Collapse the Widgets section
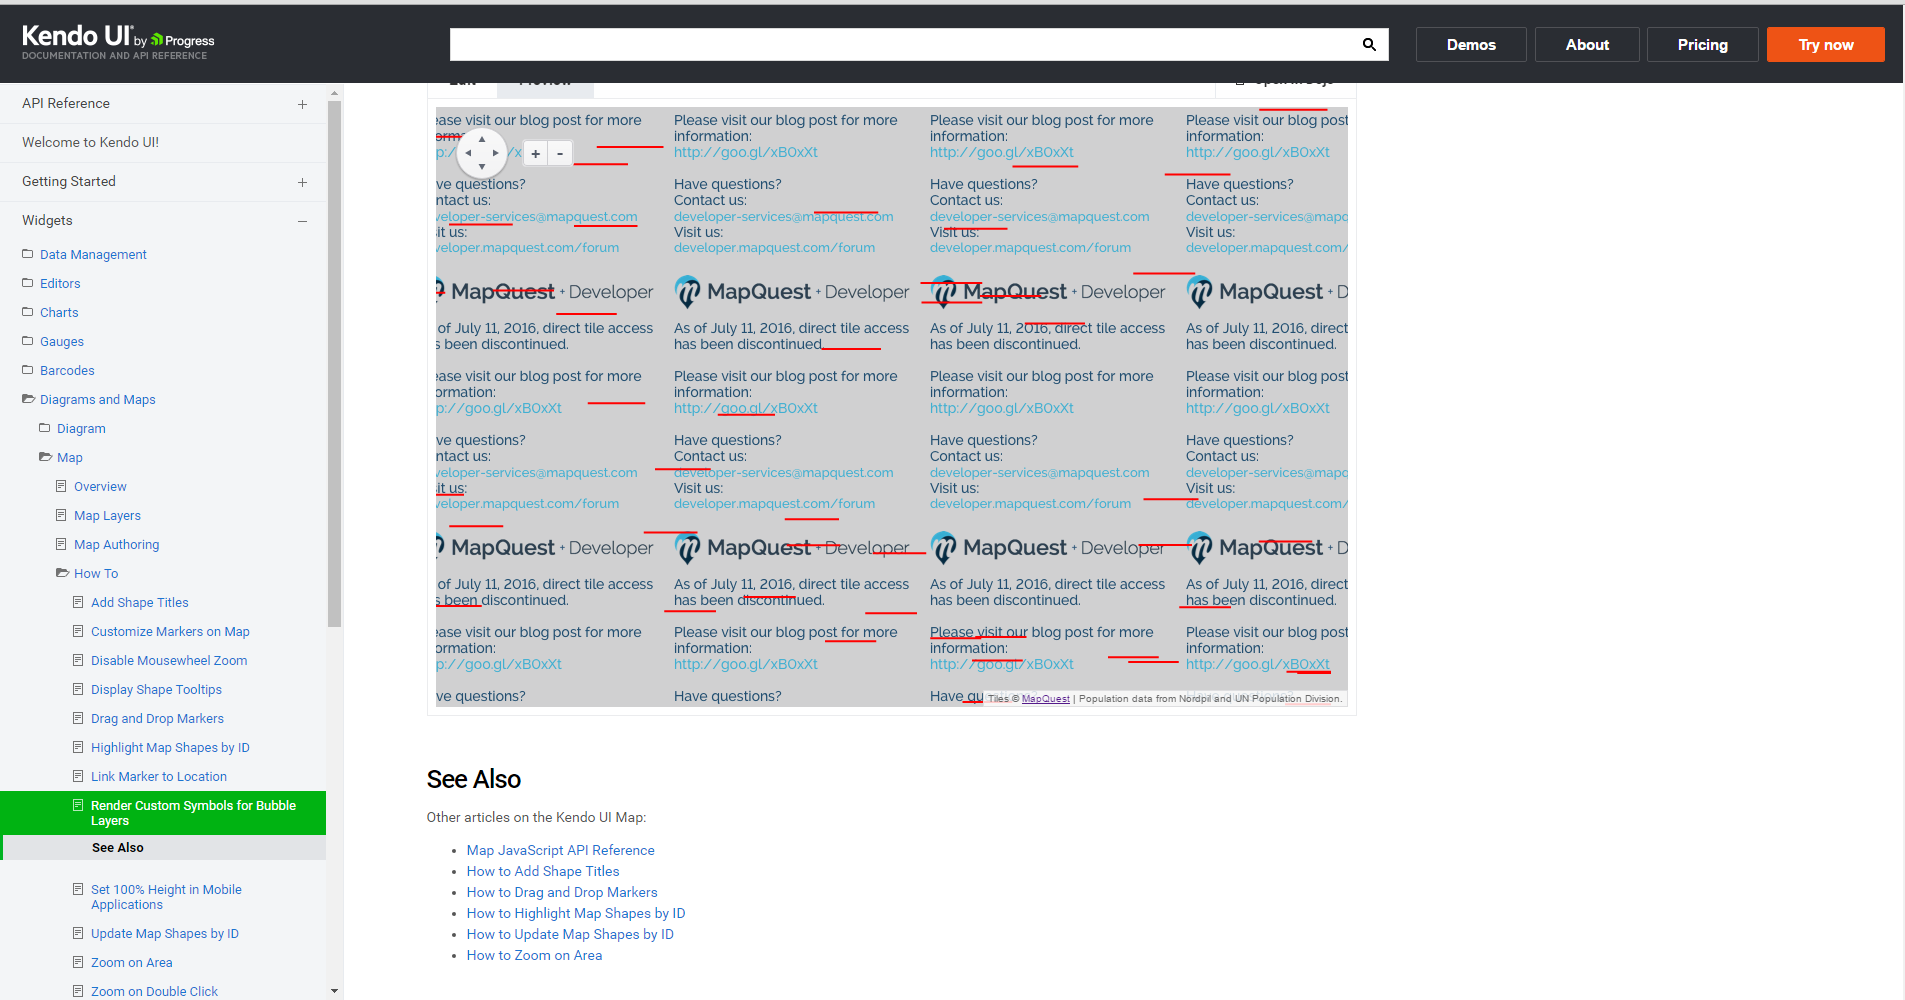Screen dimensions: 1905x1000 pos(302,221)
